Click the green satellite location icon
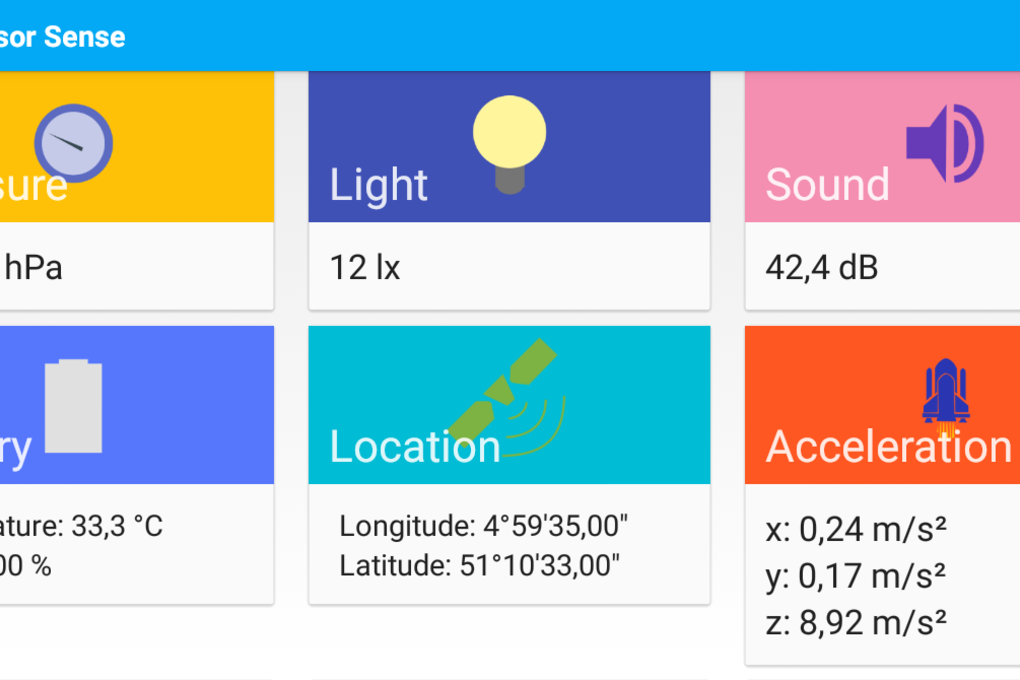The image size is (1020, 680). point(507,397)
